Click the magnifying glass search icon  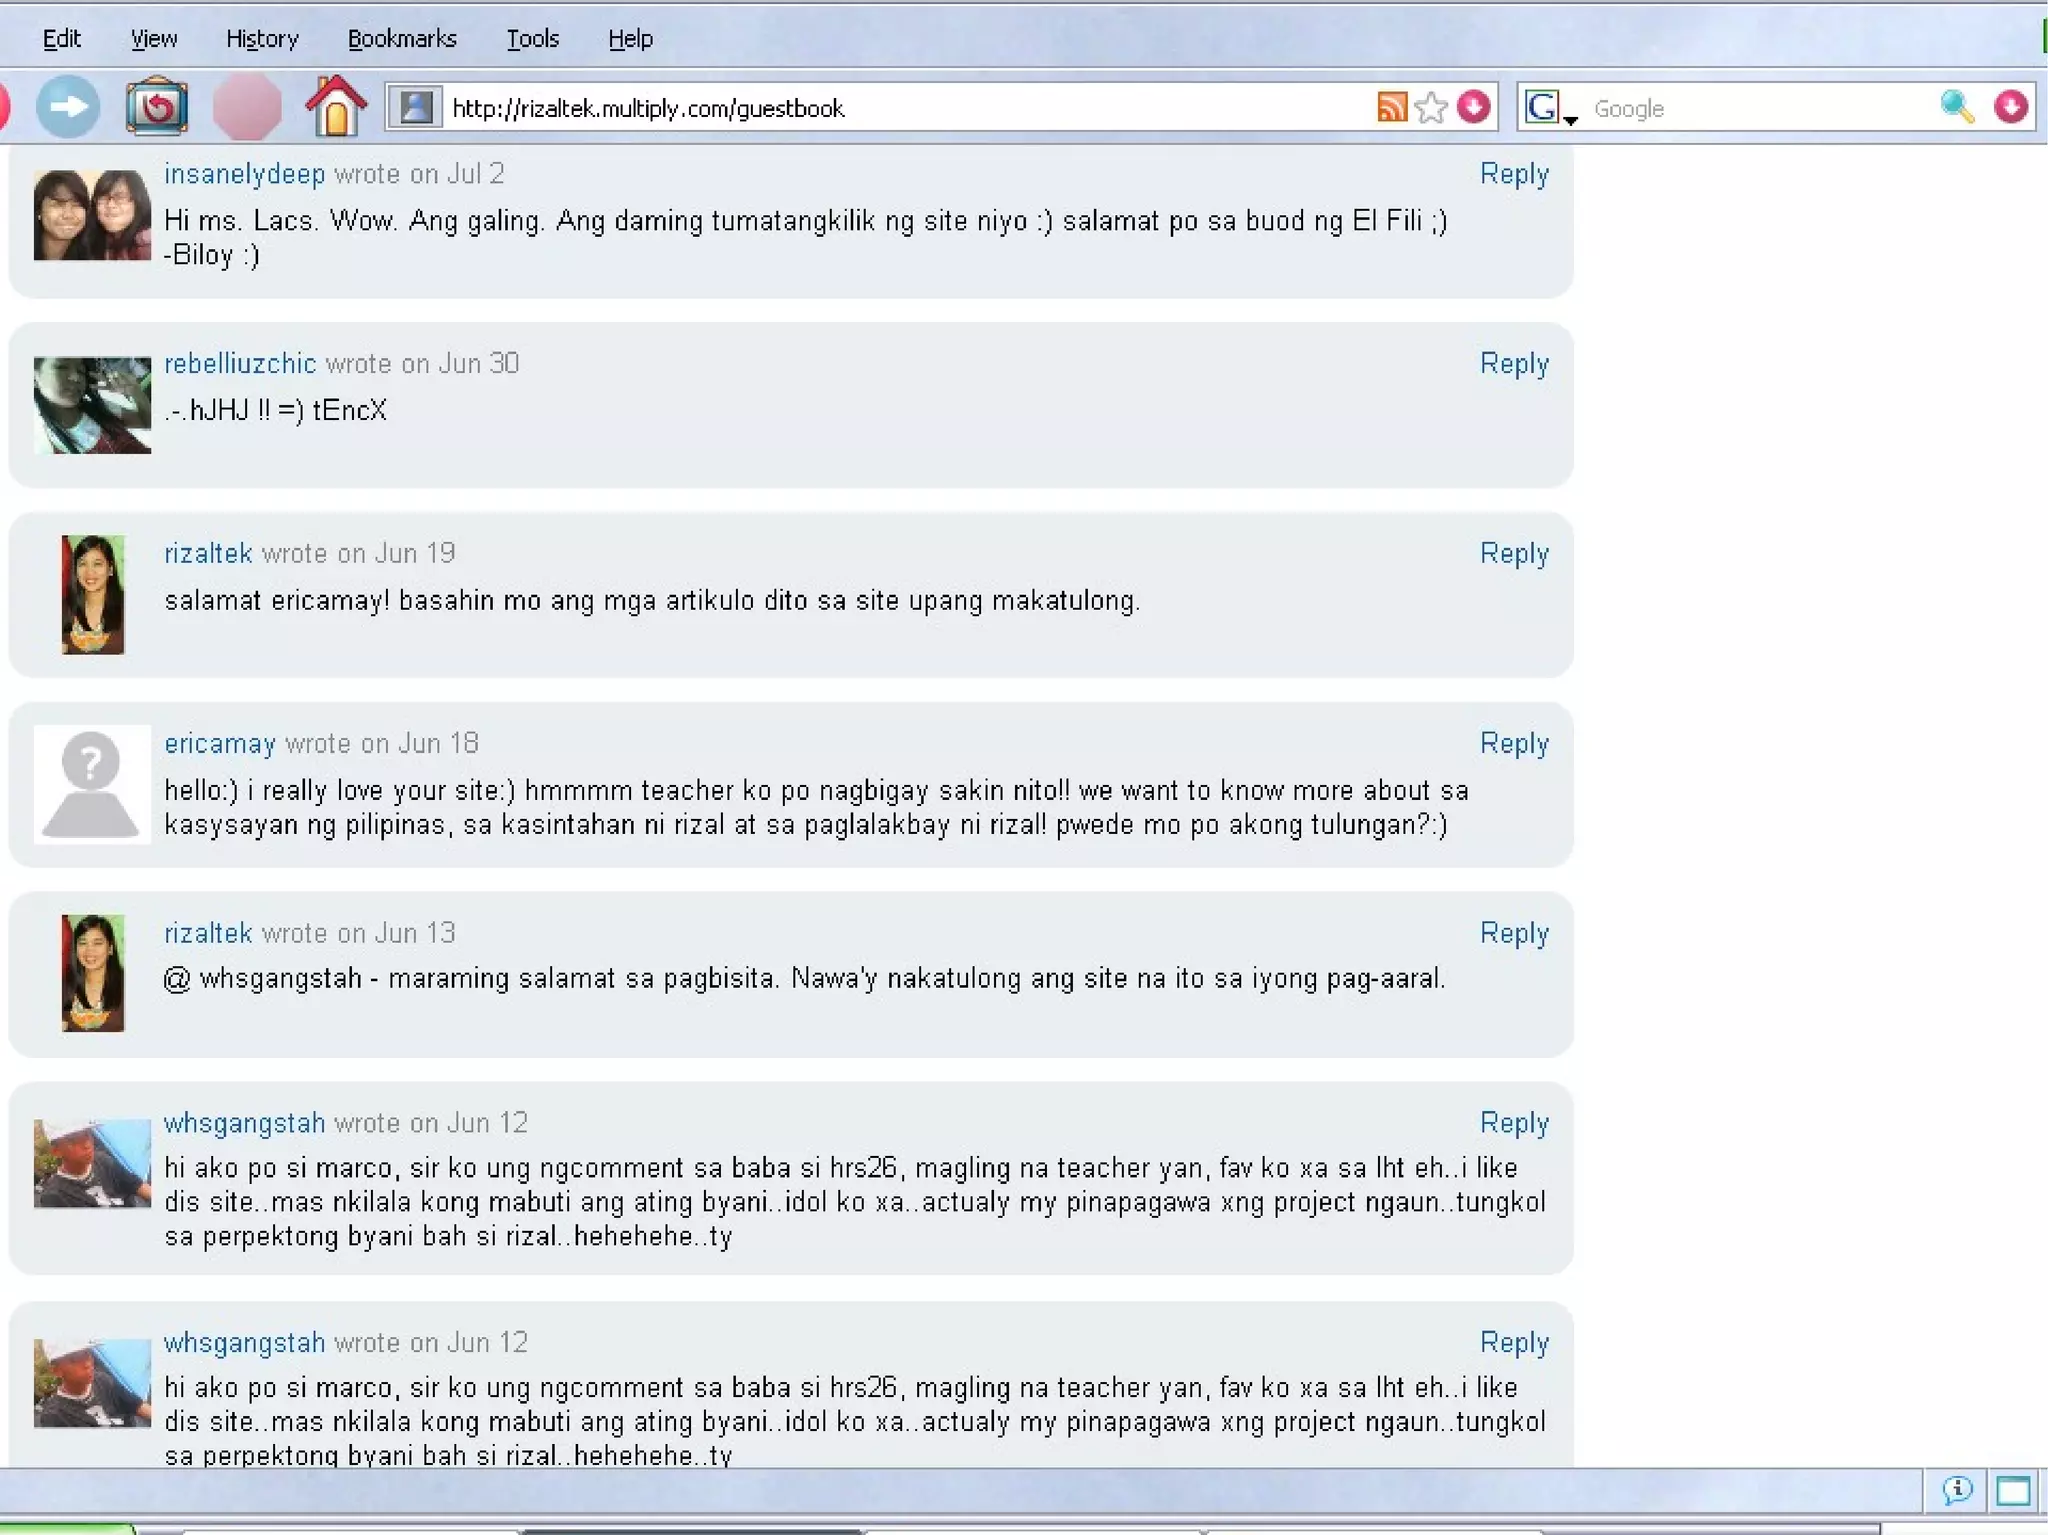point(1956,107)
